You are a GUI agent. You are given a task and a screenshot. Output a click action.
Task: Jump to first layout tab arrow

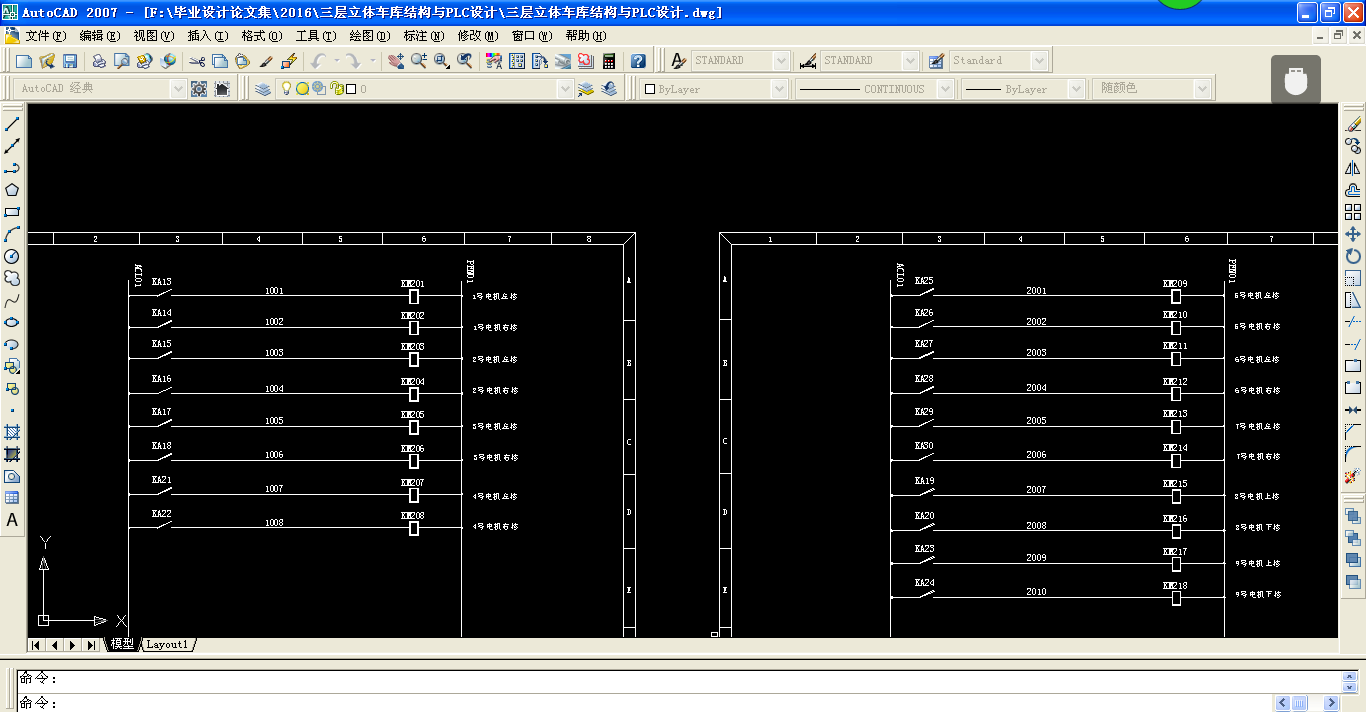click(x=36, y=645)
